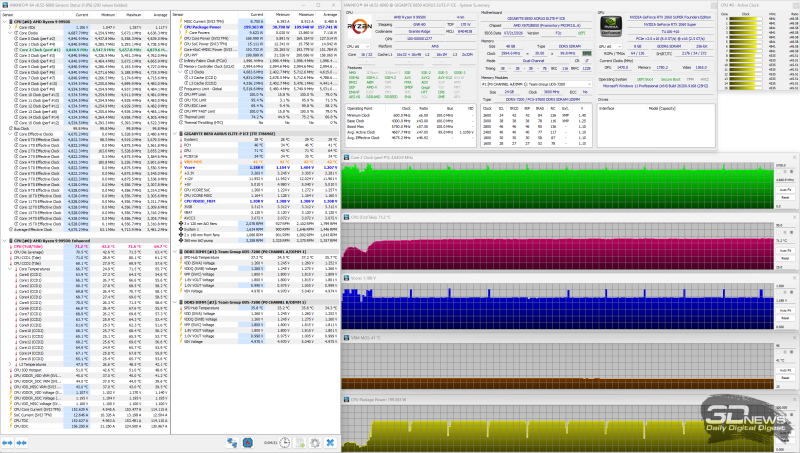
Task: Click the Average column header in left pane
Action: (156, 15)
